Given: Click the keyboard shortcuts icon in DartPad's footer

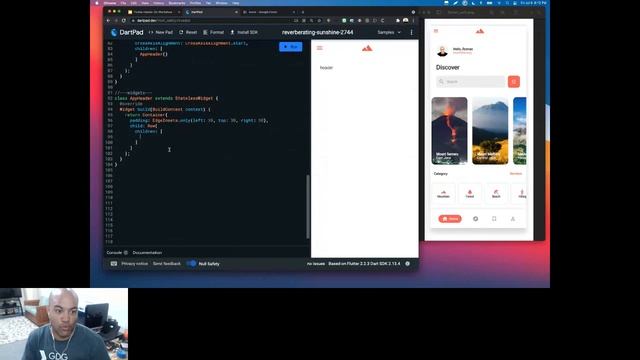Looking at the screenshot, I should pos(114,264).
